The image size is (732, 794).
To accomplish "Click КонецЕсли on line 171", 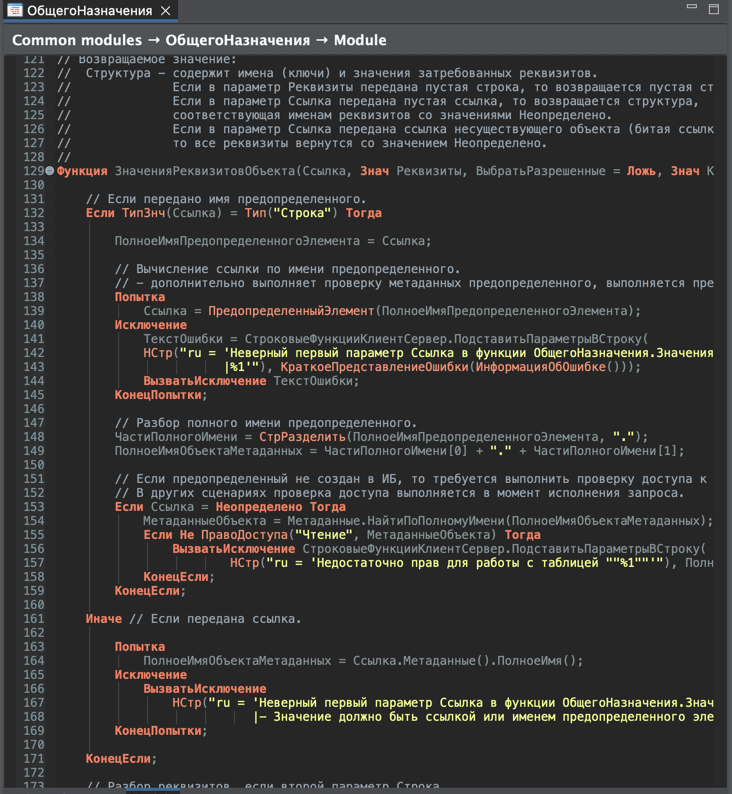I will 118,759.
